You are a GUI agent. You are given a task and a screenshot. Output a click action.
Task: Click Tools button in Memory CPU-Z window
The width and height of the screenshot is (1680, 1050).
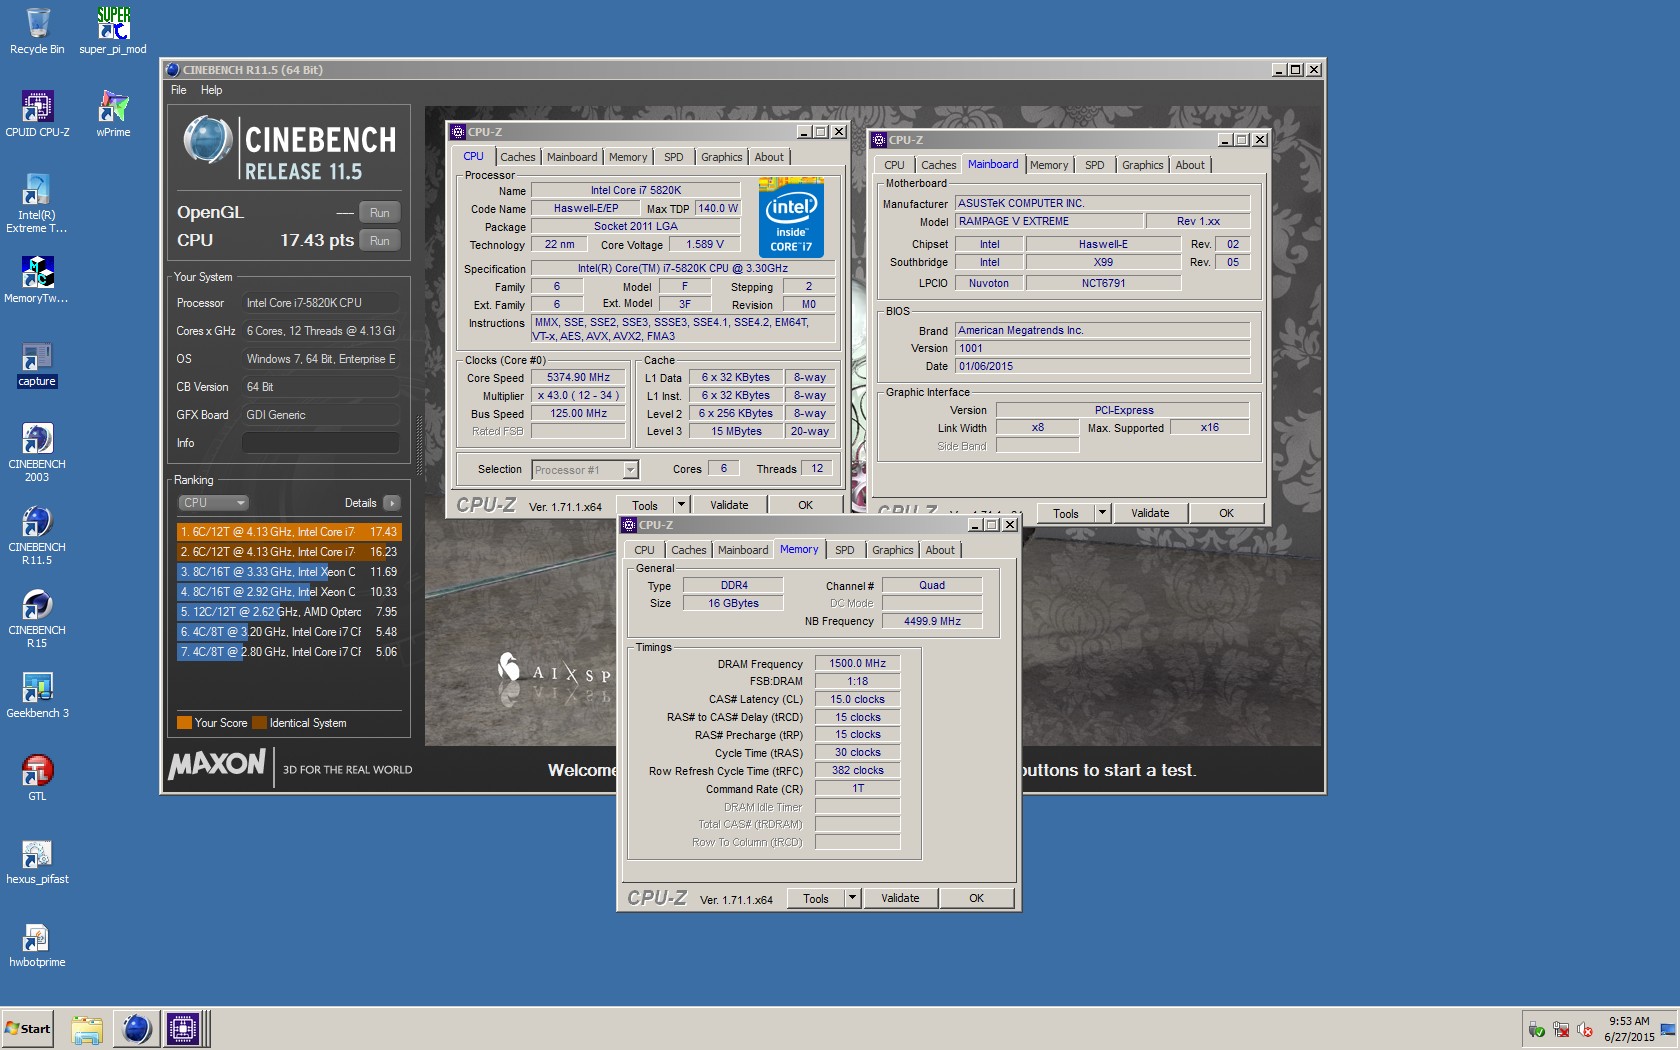click(816, 898)
